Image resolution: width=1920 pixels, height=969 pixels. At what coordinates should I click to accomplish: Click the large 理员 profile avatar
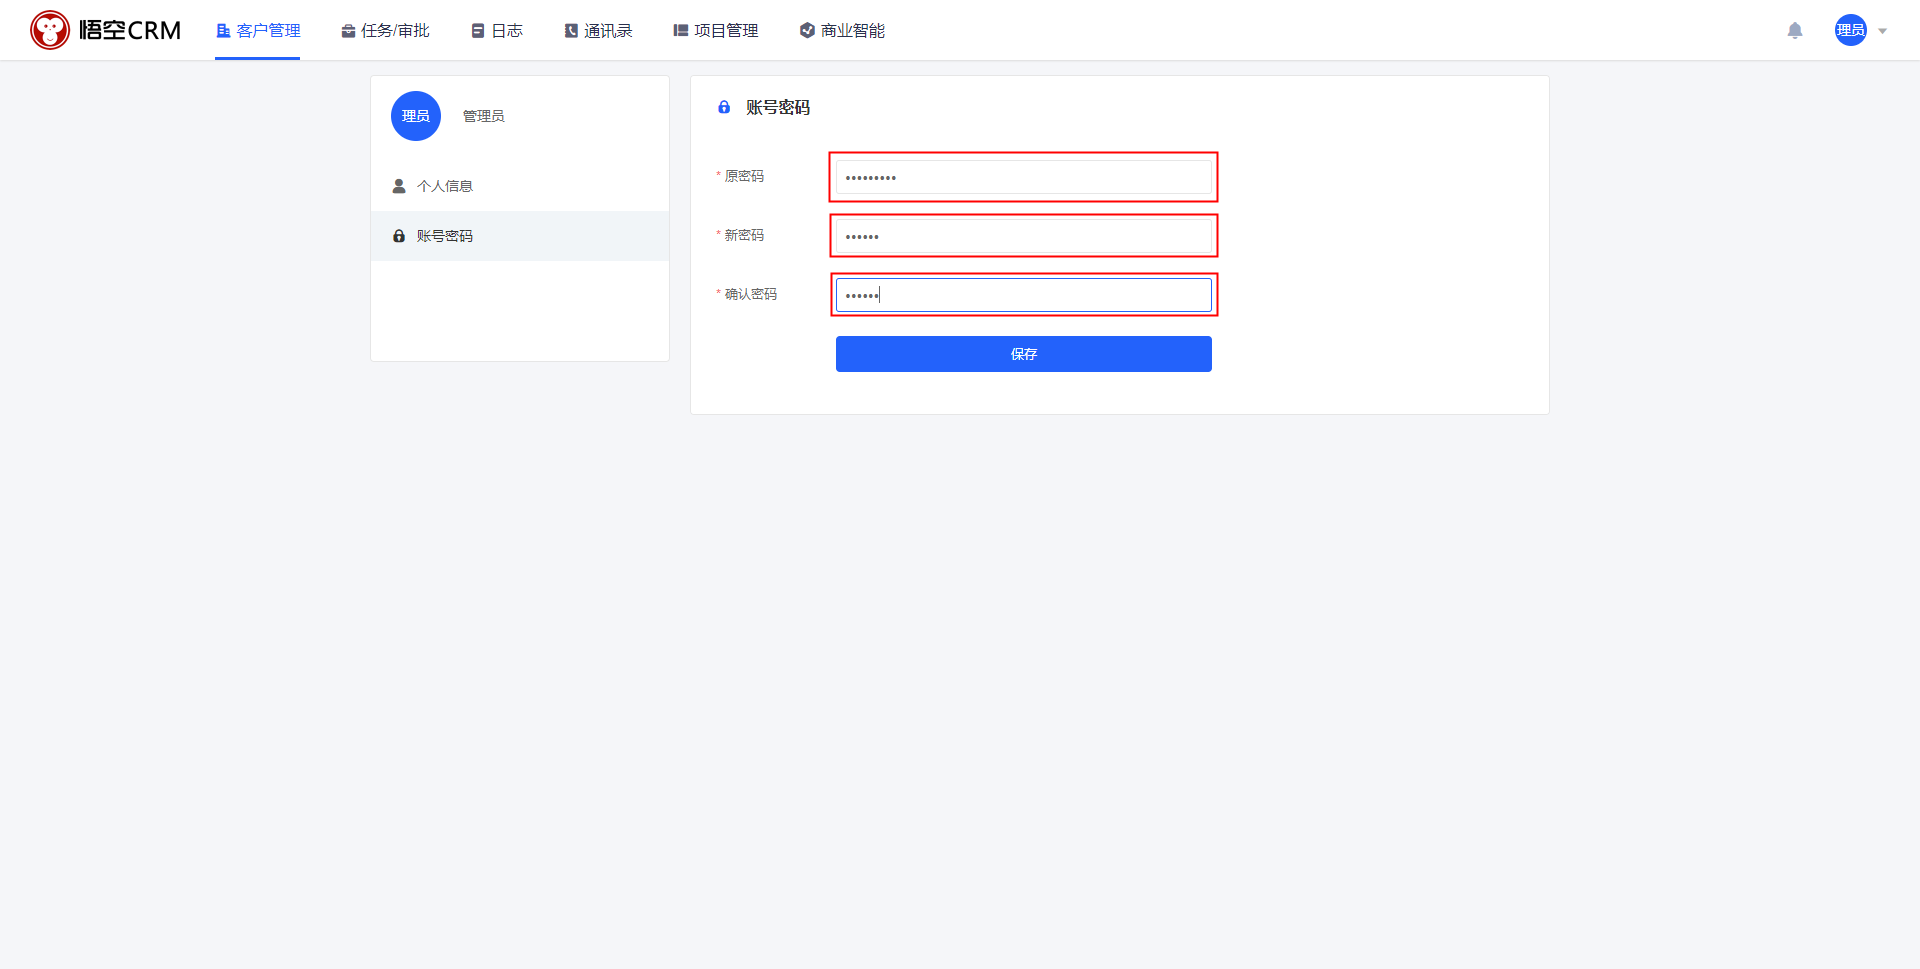pyautogui.click(x=416, y=116)
